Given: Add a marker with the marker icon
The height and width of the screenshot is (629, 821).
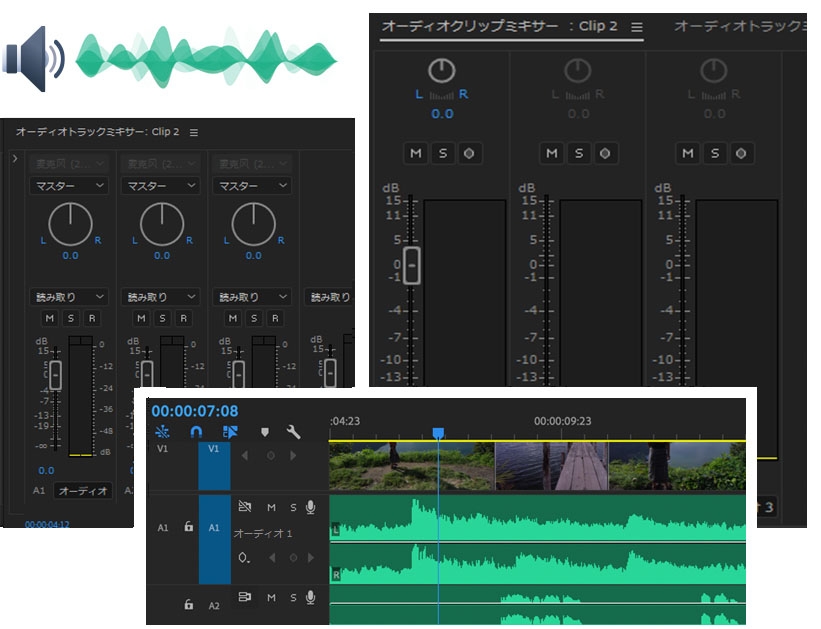Looking at the screenshot, I should 265,432.
